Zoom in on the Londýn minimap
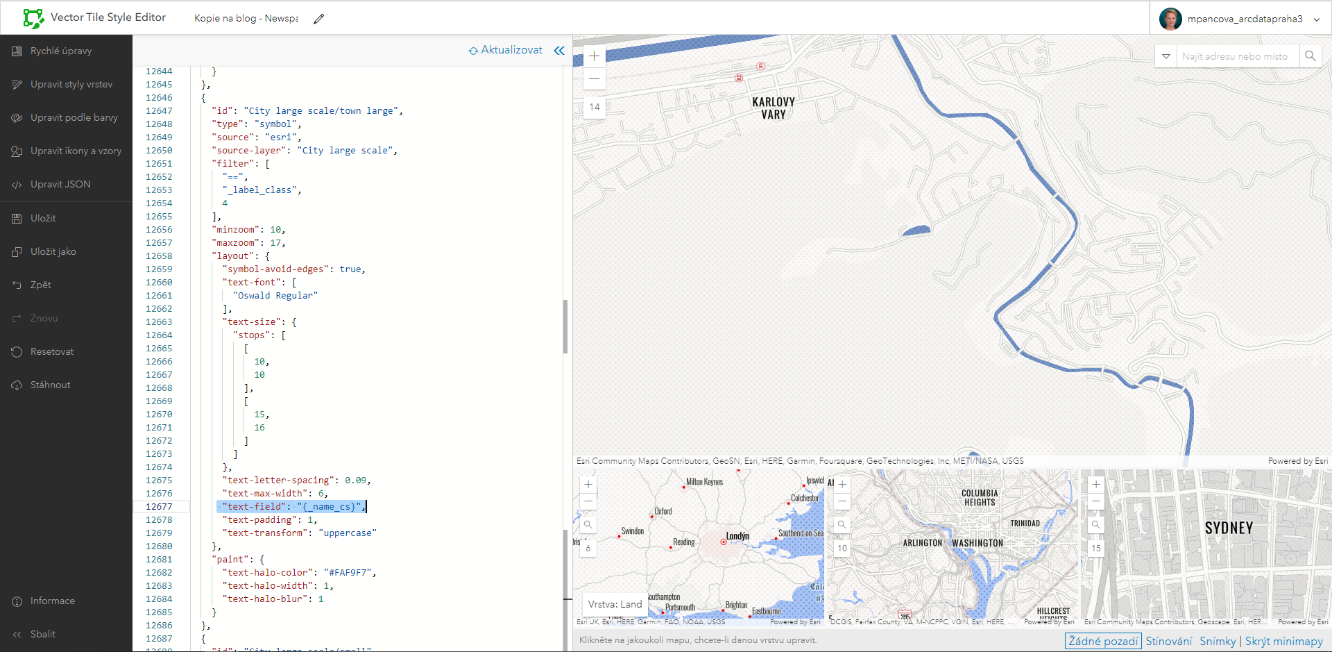Image resolution: width=1332 pixels, height=652 pixels. (588, 484)
